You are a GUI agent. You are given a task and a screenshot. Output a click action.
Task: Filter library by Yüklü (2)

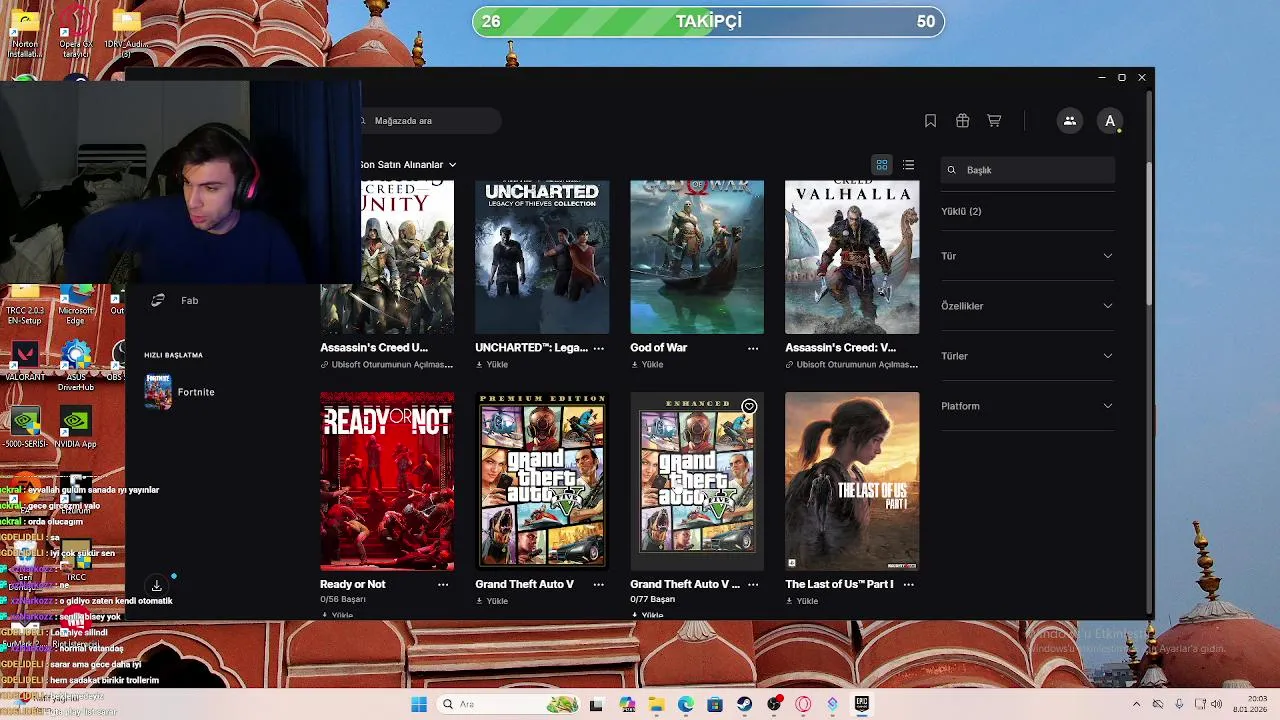[x=961, y=211]
